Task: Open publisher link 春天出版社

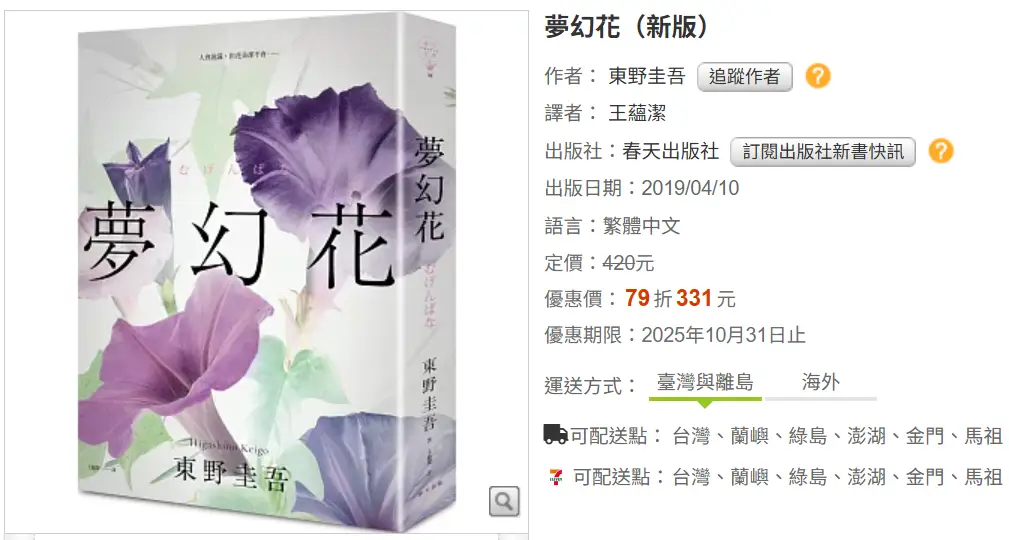Action: coord(670,151)
